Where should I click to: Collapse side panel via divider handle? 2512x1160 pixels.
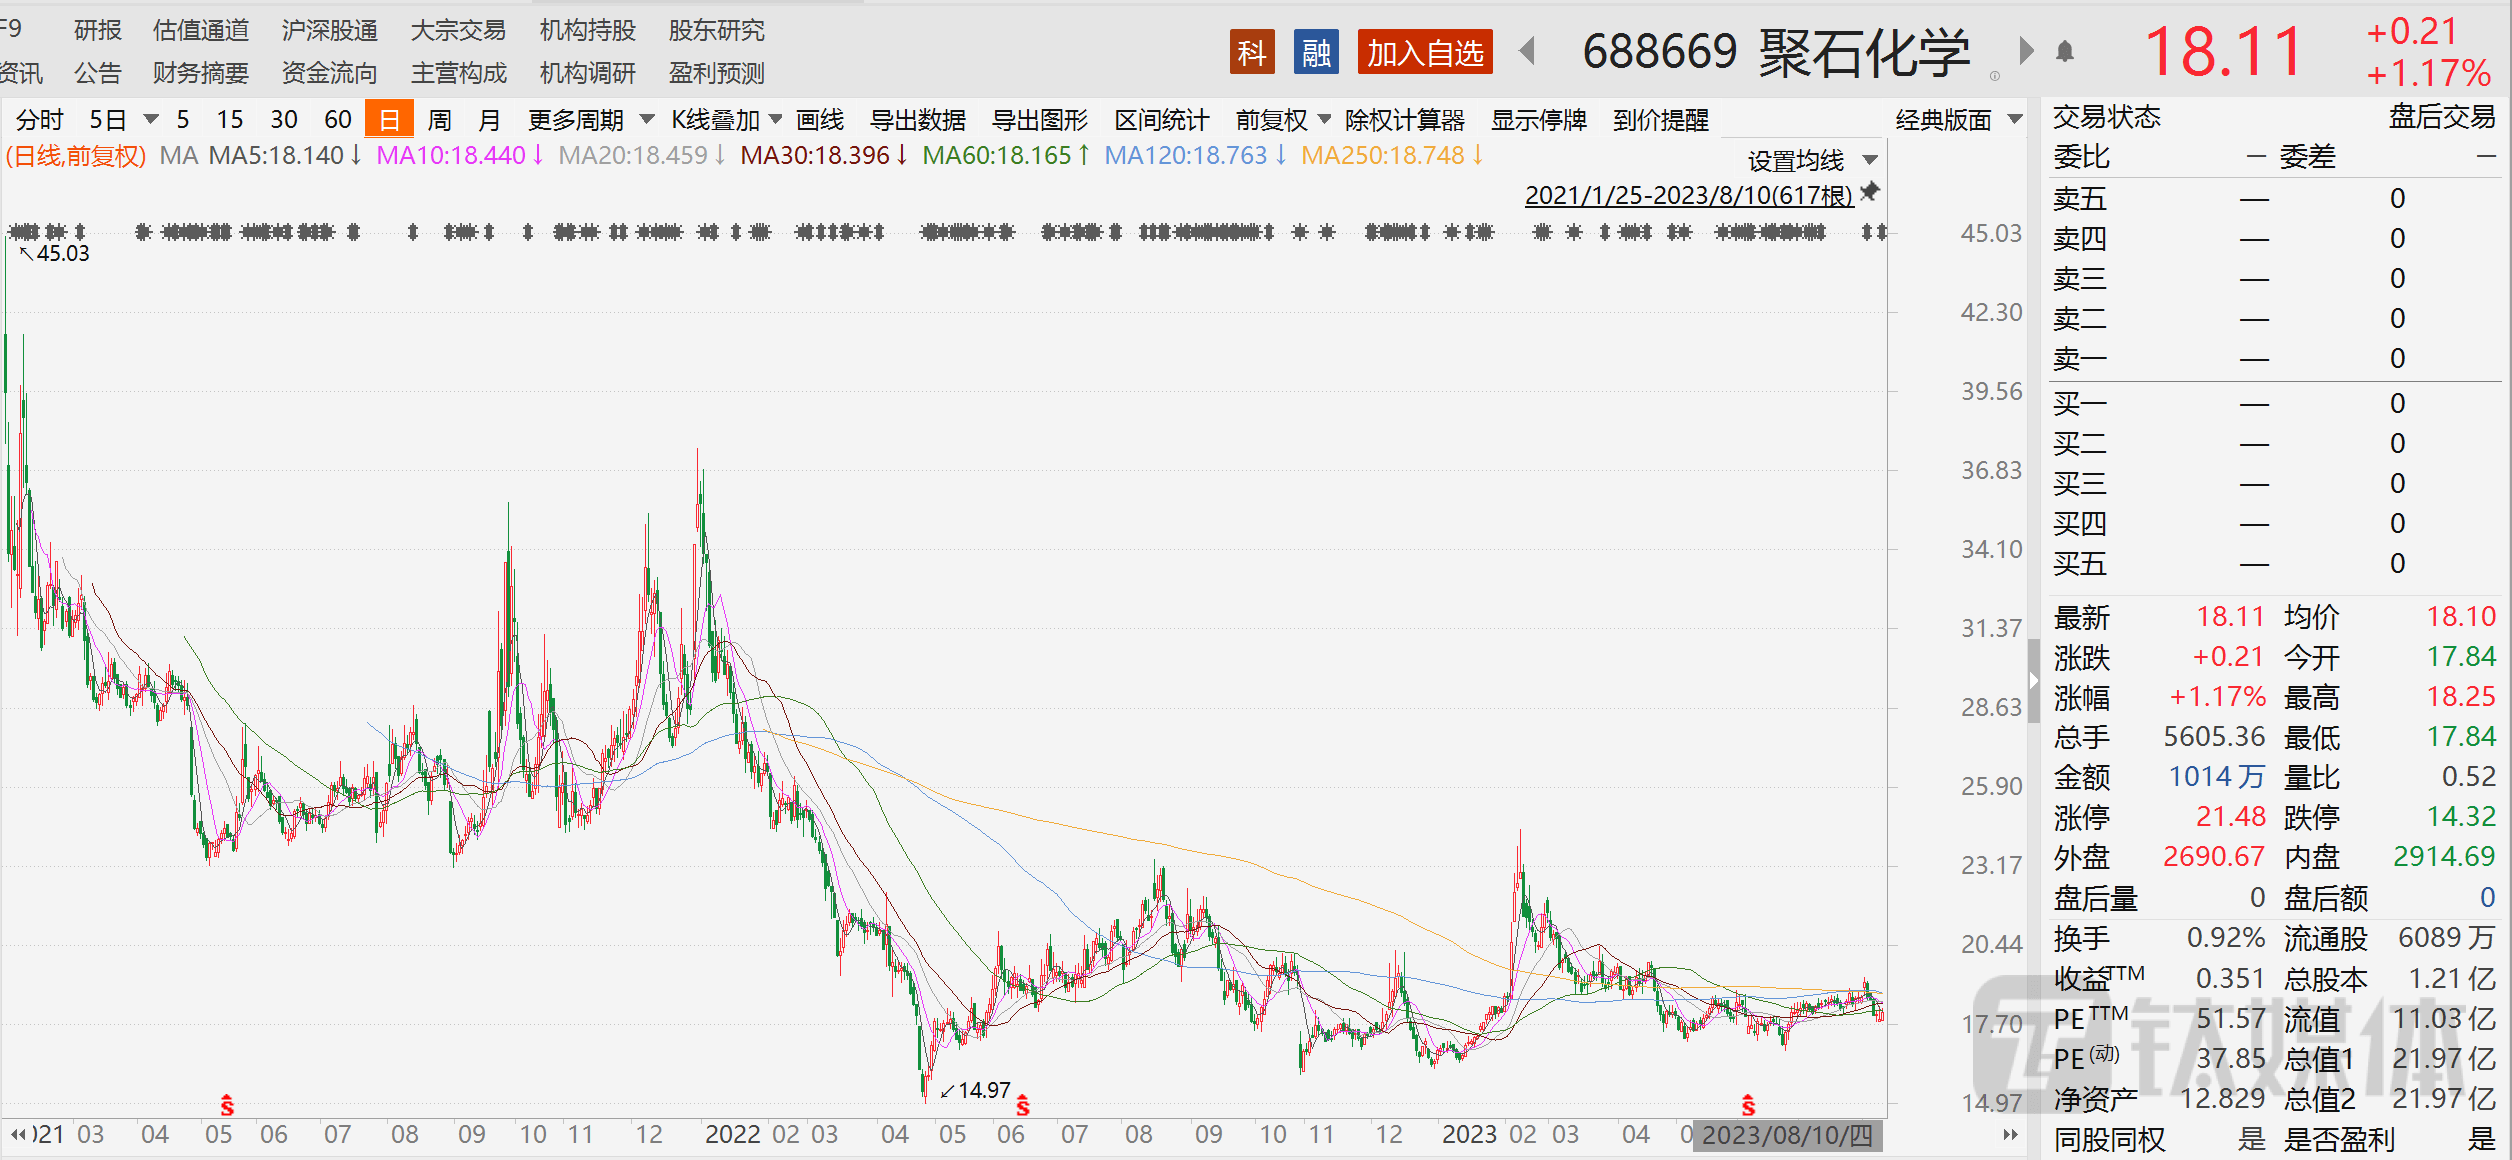point(2033,681)
